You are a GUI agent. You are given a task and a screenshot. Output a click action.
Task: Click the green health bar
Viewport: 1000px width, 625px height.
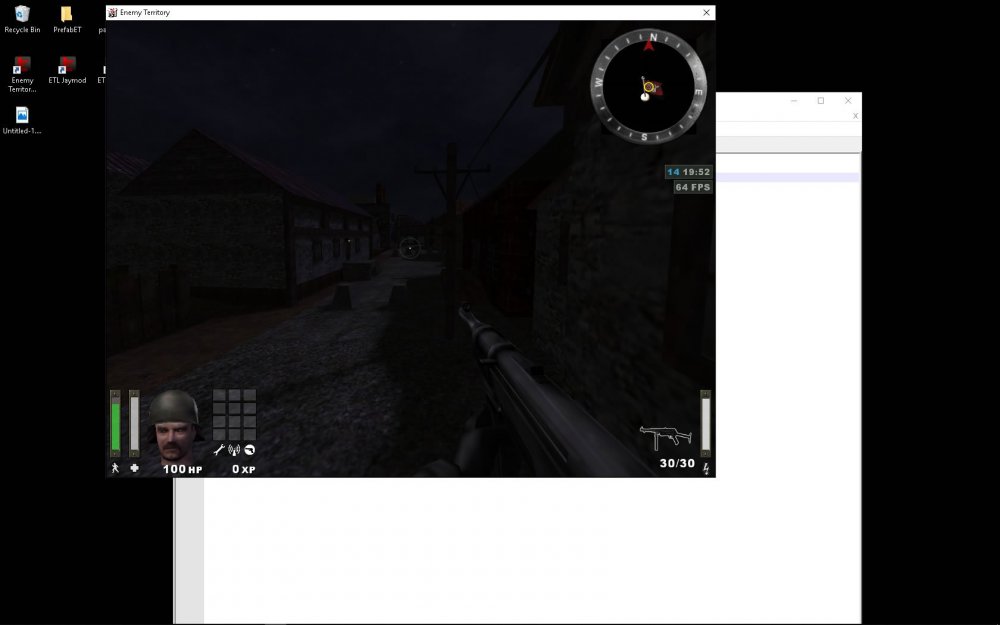[x=115, y=423]
